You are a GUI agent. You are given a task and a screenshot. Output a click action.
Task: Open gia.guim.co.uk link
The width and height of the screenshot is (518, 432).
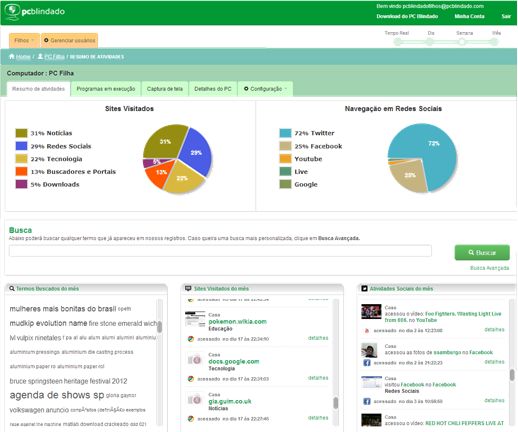(x=230, y=401)
